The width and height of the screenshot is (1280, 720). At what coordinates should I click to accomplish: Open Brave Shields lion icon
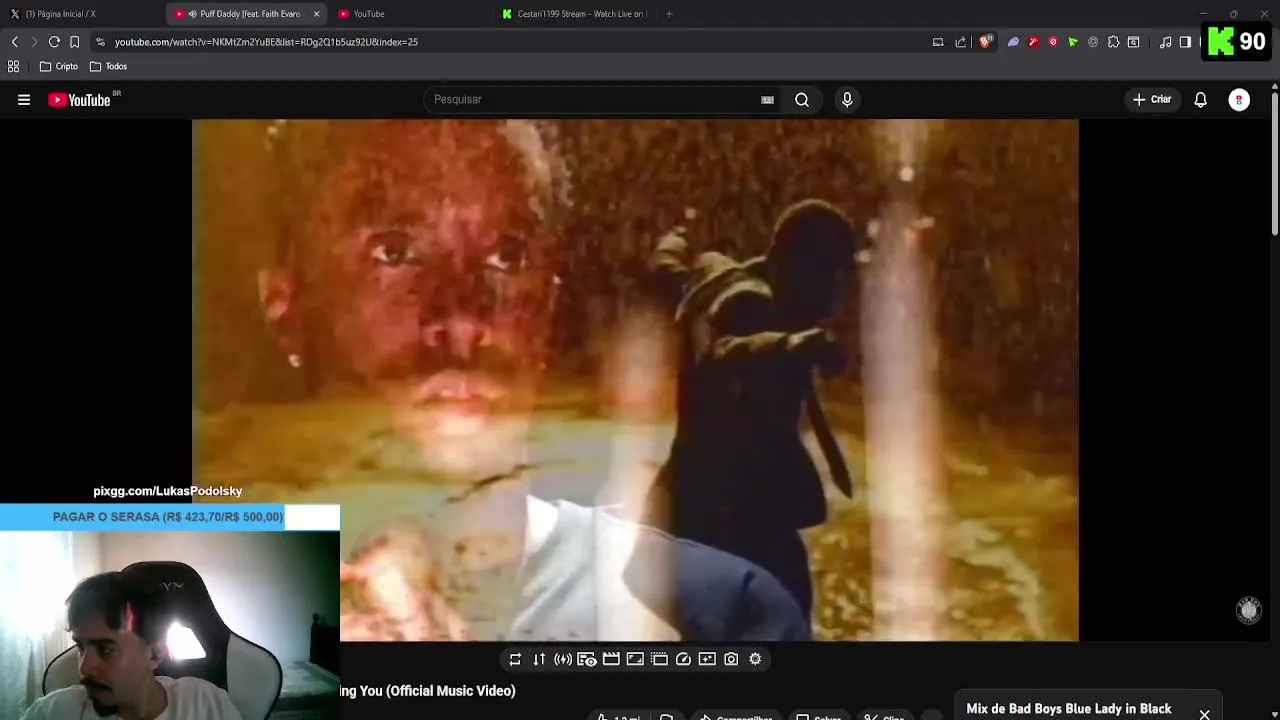click(x=986, y=42)
